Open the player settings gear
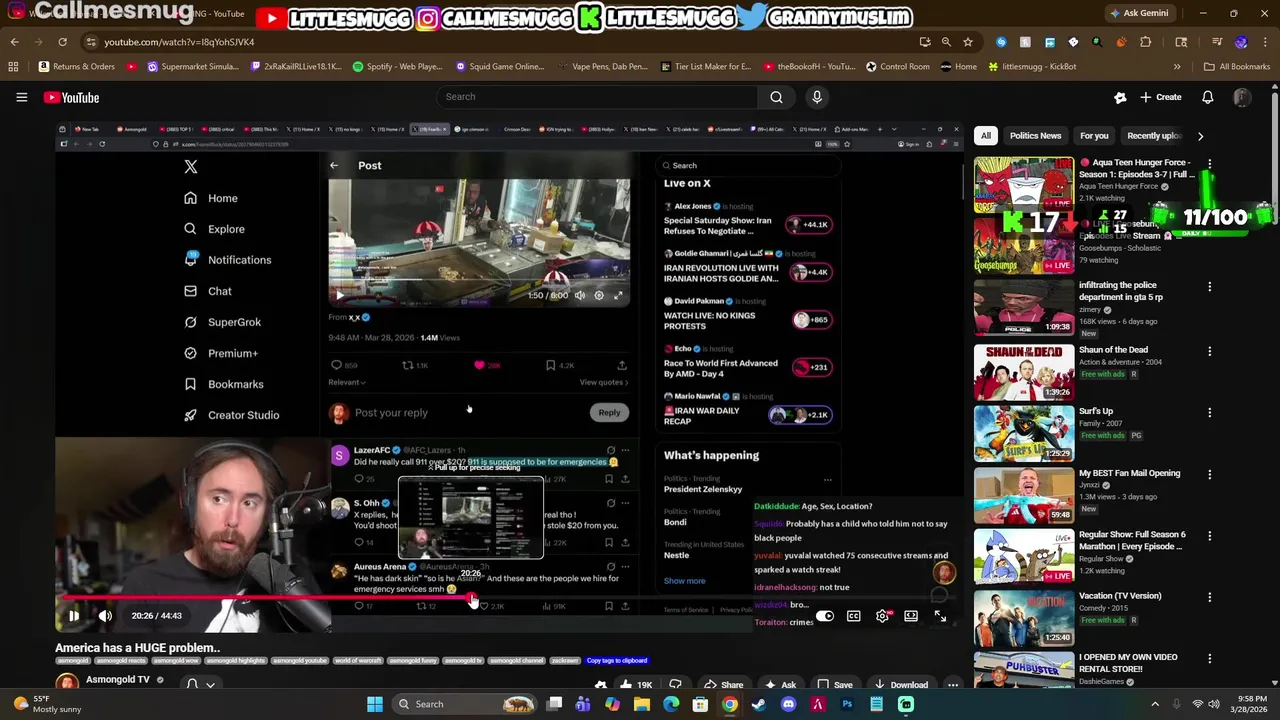Image resolution: width=1280 pixels, height=720 pixels. pyautogui.click(x=882, y=616)
